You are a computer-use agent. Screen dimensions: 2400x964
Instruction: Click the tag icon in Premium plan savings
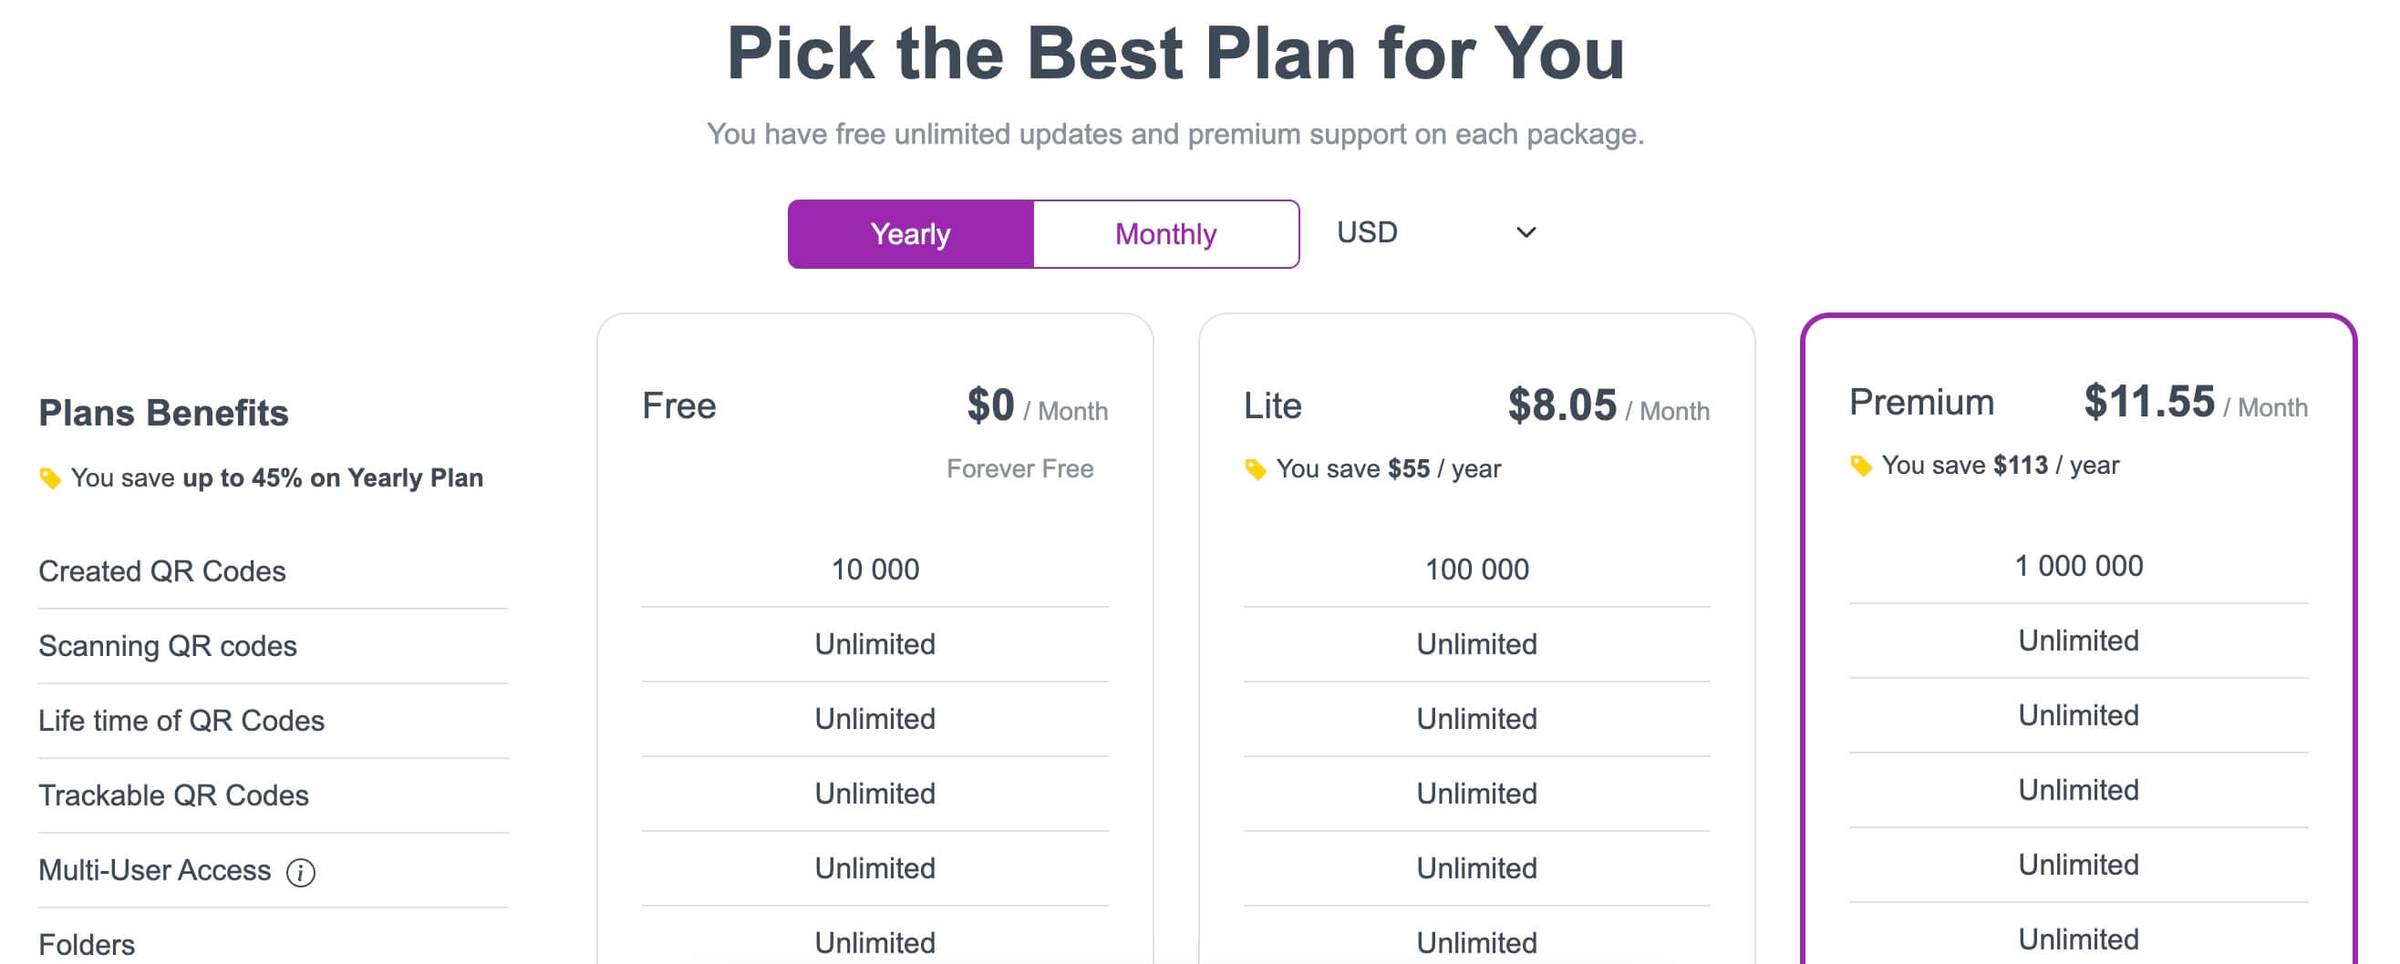[1860, 466]
